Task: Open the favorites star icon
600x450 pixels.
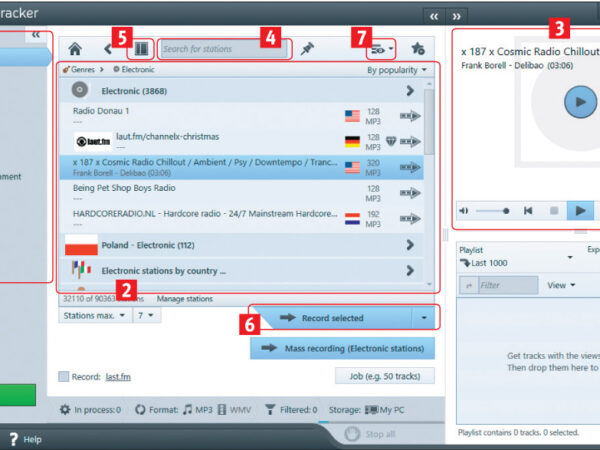Action: (x=417, y=48)
